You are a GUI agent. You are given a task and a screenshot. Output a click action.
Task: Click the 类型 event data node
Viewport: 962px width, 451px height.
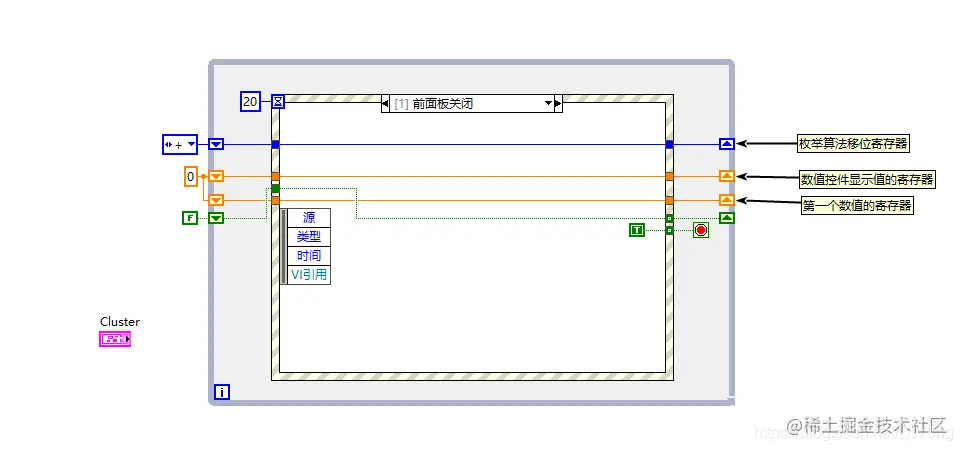click(x=309, y=237)
